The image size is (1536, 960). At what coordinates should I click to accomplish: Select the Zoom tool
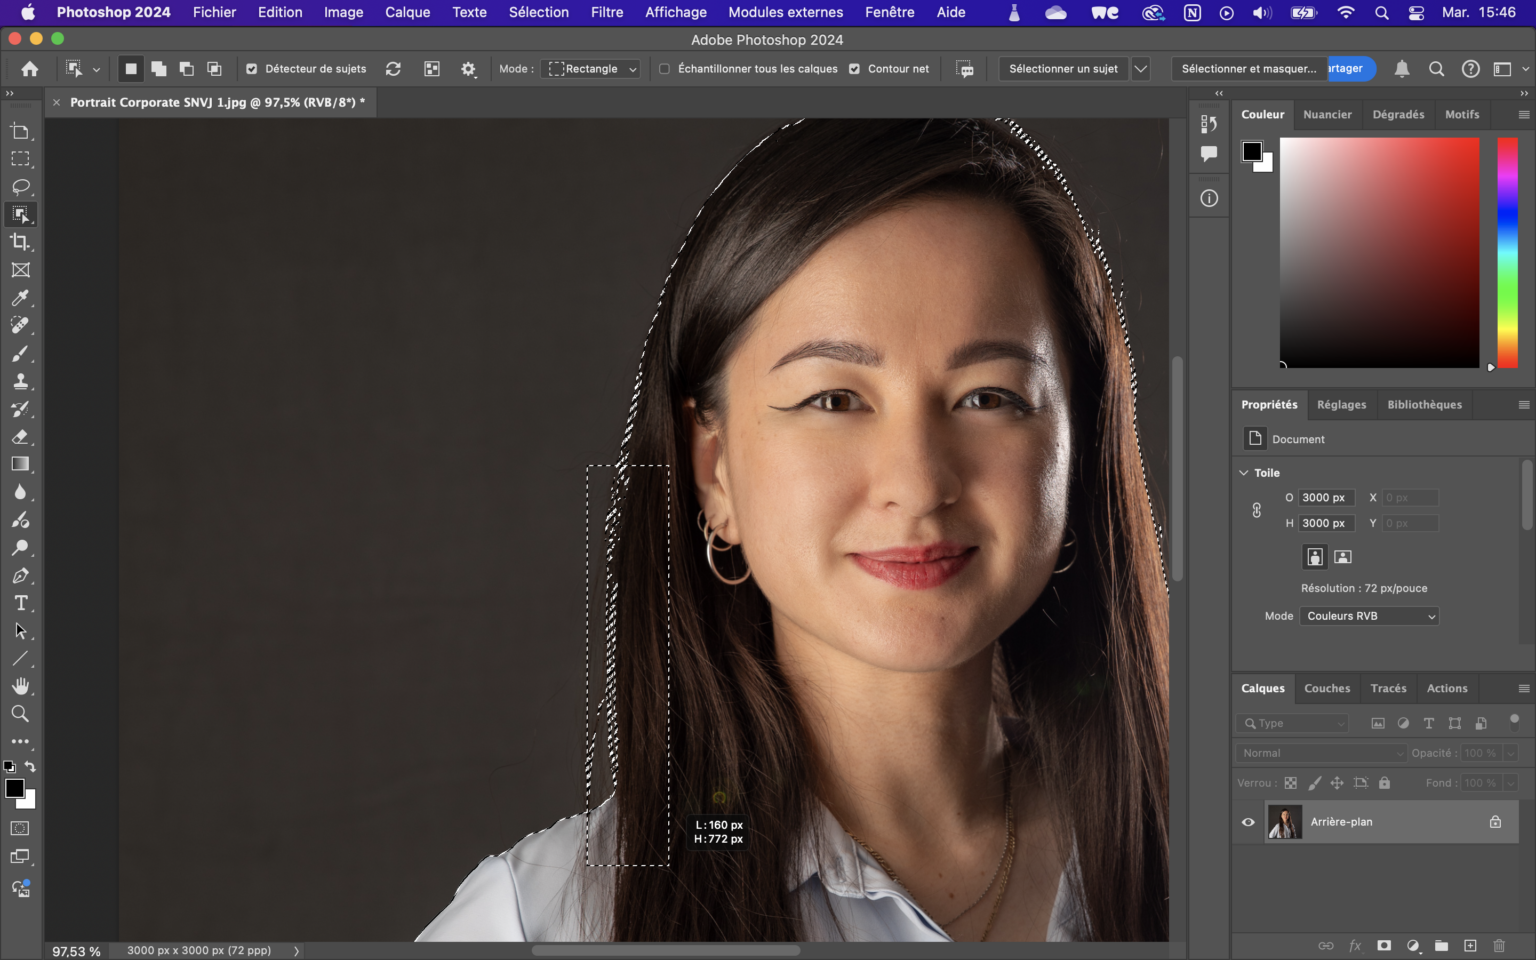pos(20,714)
